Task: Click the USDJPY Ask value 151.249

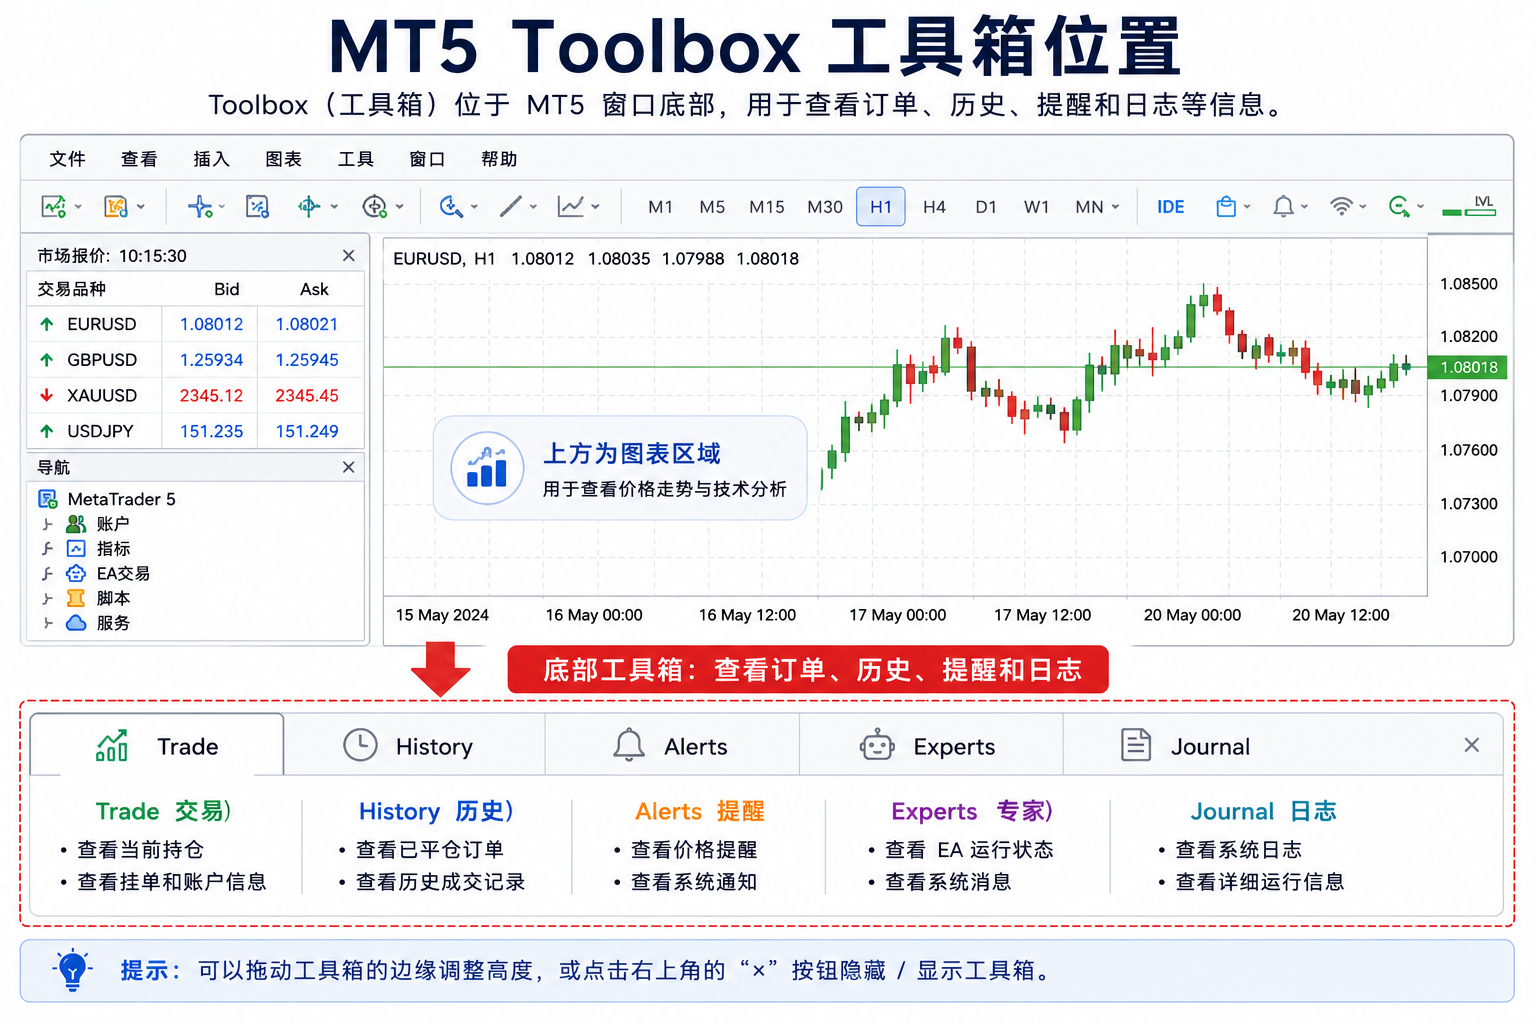Action: [x=307, y=431]
